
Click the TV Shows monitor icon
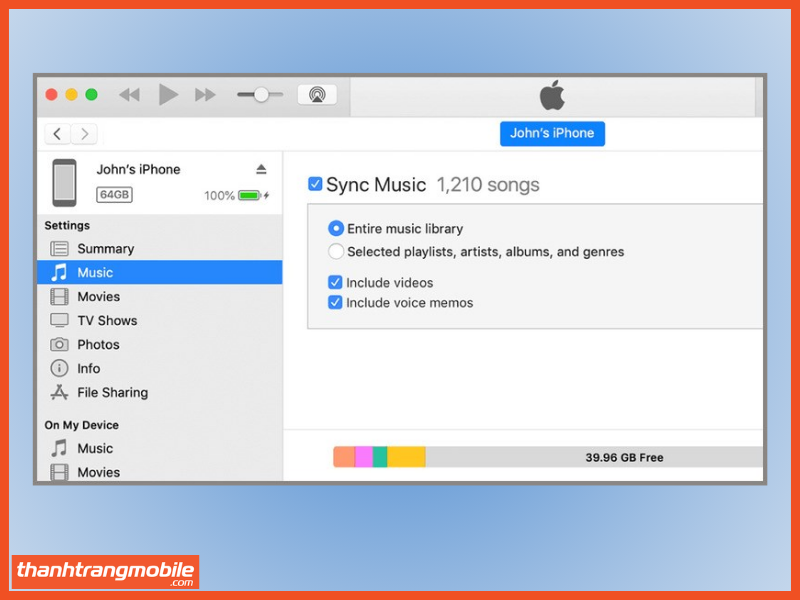click(59, 320)
